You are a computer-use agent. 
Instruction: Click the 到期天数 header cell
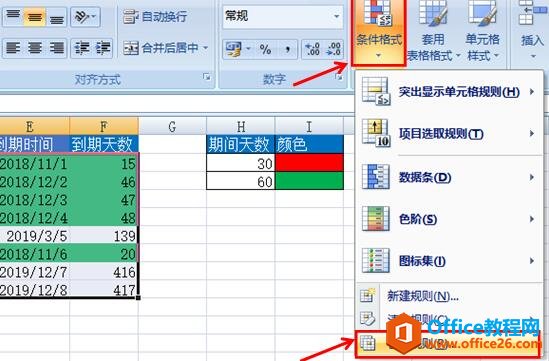click(104, 144)
